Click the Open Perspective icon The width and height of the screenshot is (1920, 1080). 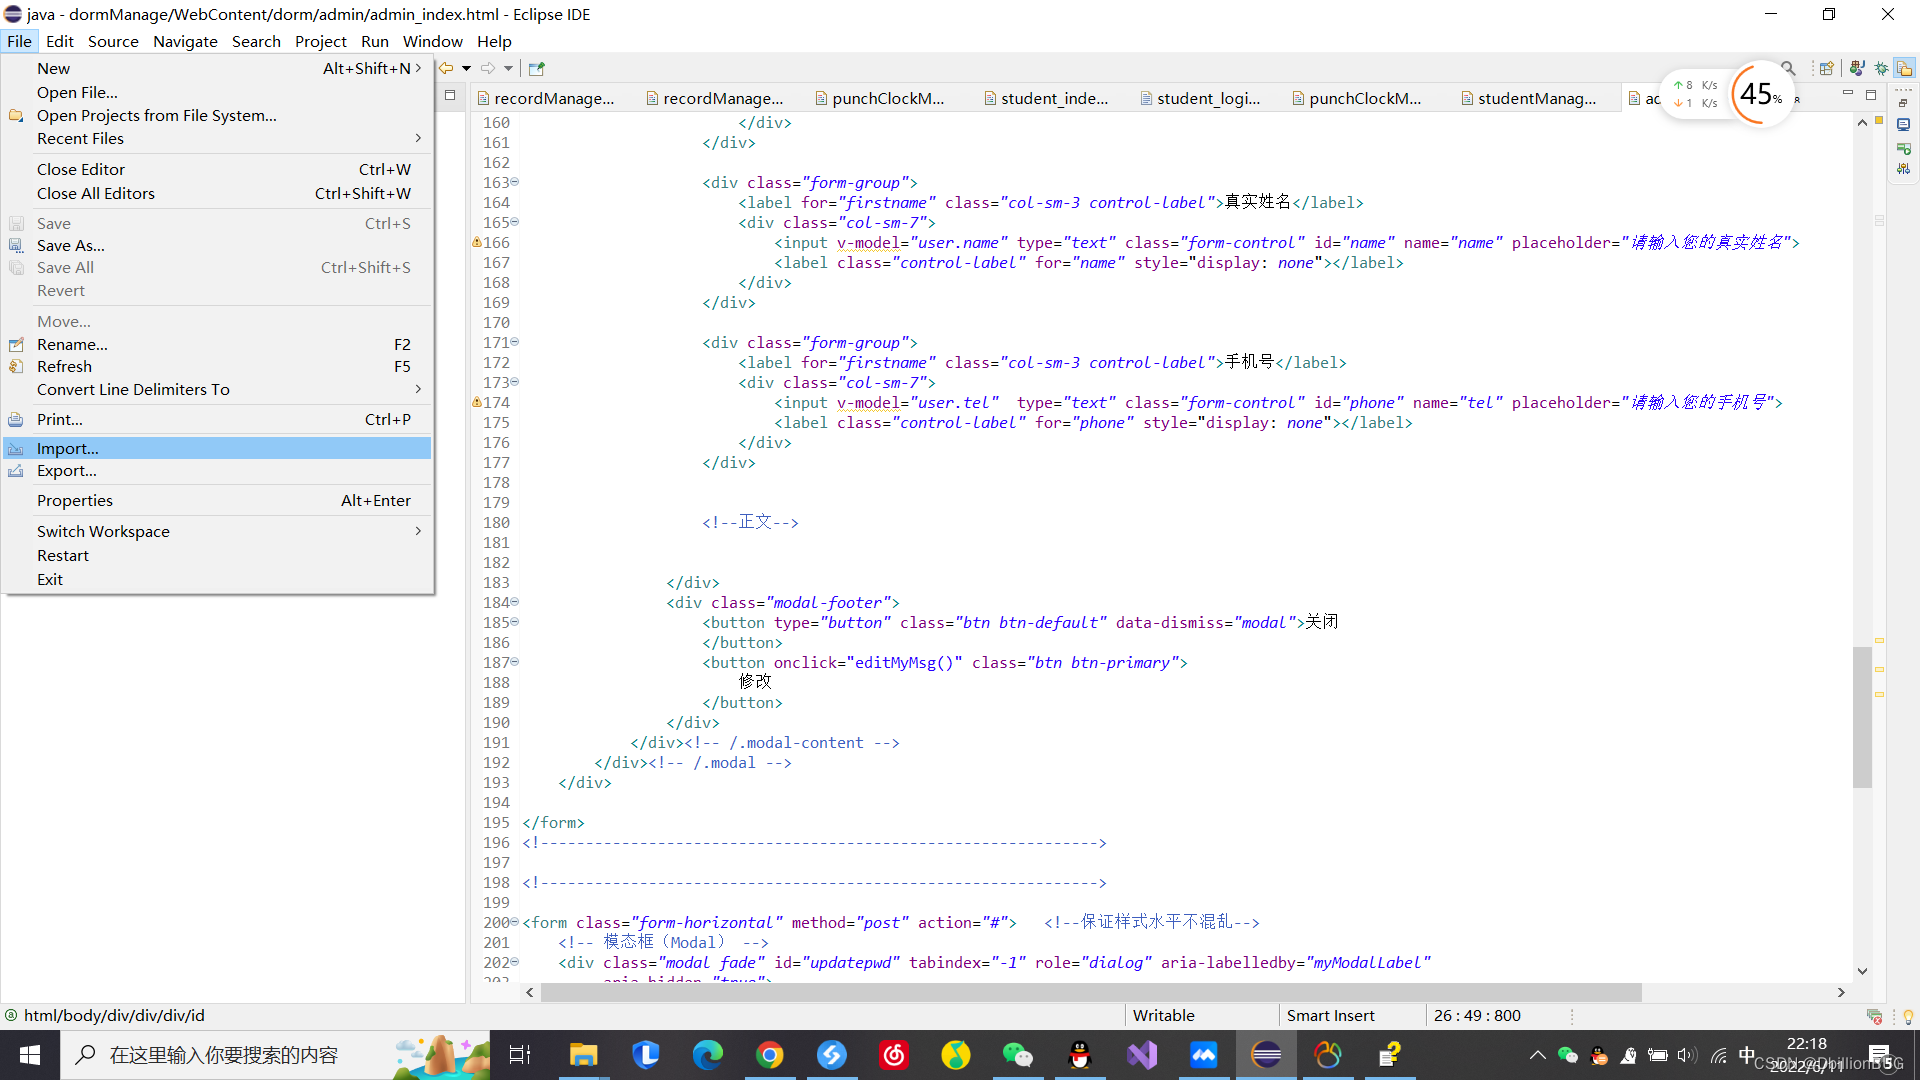coord(1827,68)
